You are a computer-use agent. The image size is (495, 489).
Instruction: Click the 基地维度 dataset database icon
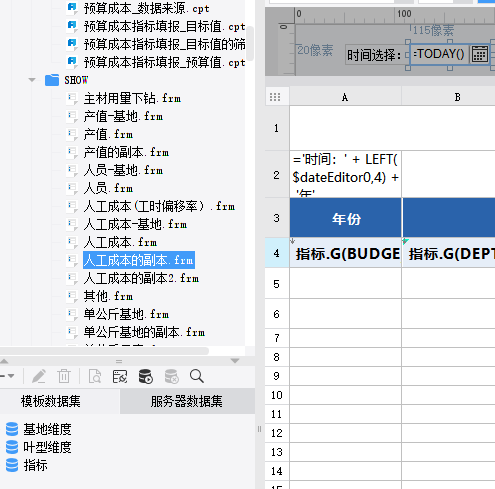(x=12, y=429)
